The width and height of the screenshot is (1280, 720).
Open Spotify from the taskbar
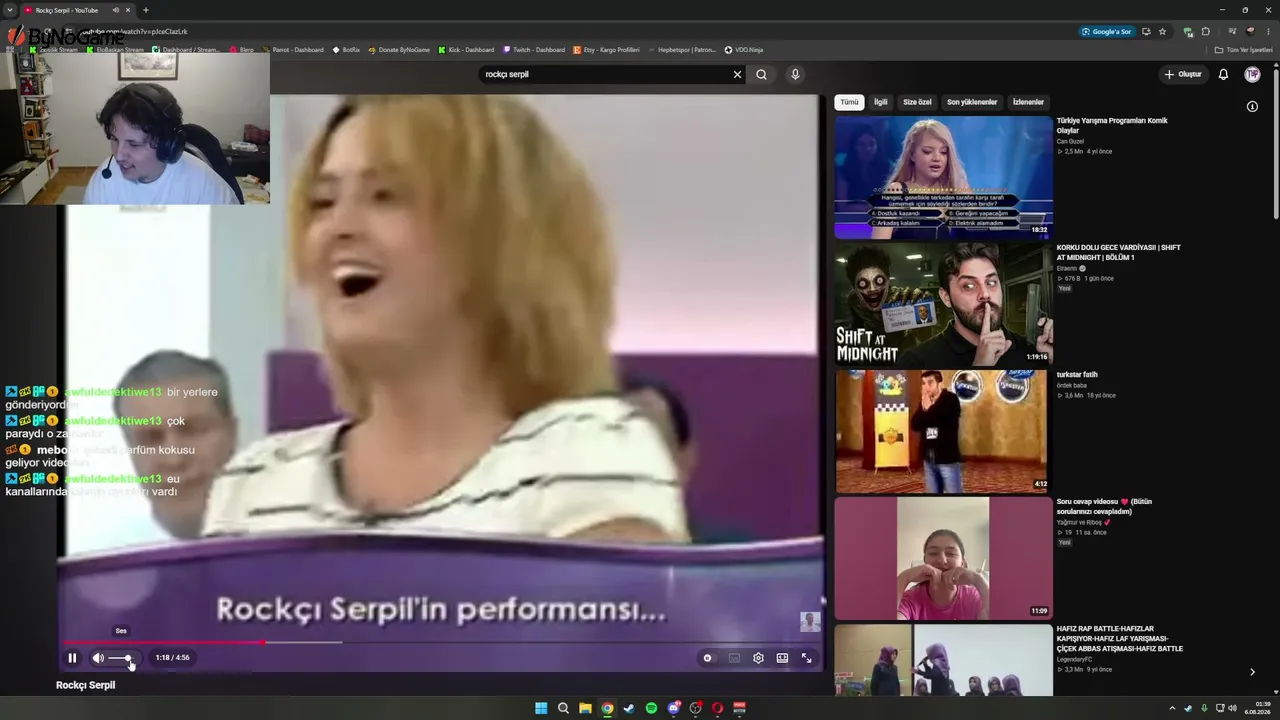(651, 708)
